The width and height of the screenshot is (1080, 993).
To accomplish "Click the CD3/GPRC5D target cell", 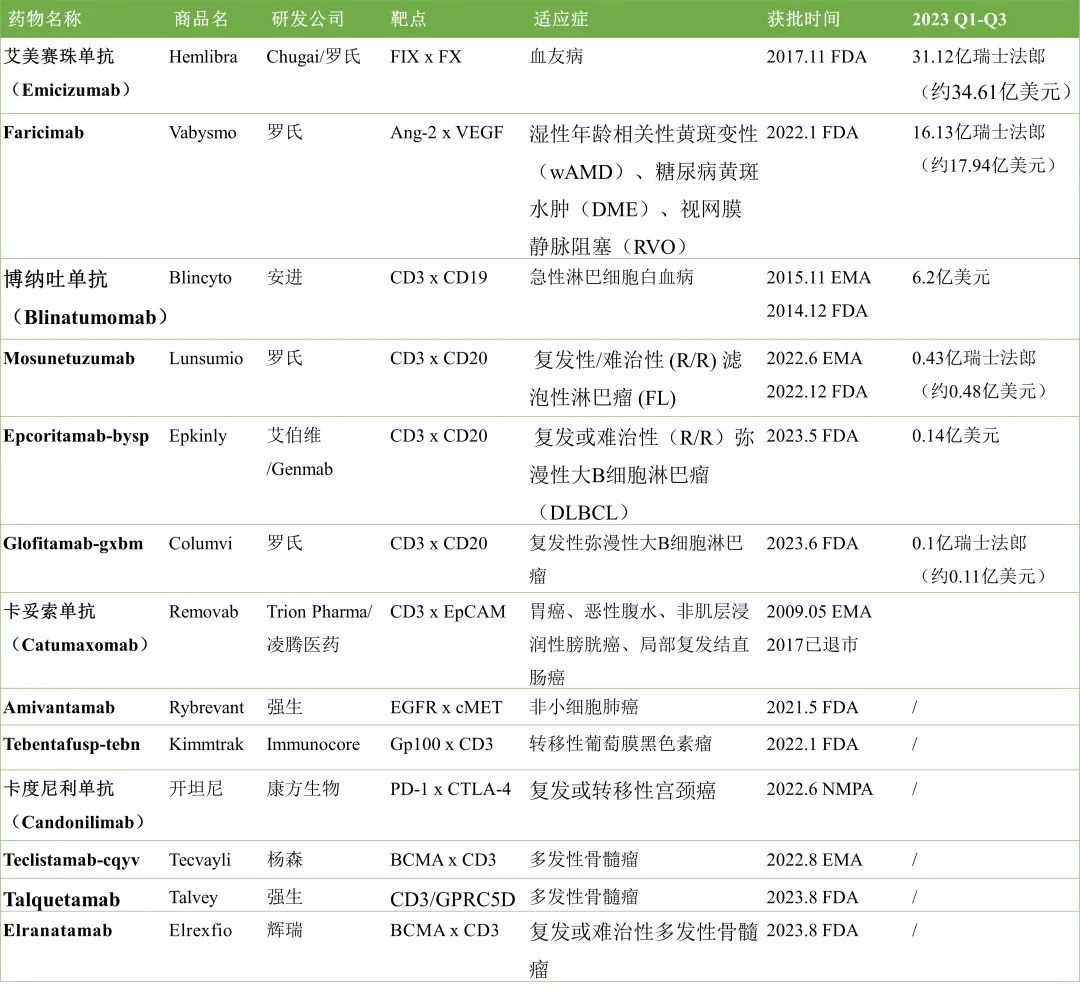I will (x=453, y=899).
